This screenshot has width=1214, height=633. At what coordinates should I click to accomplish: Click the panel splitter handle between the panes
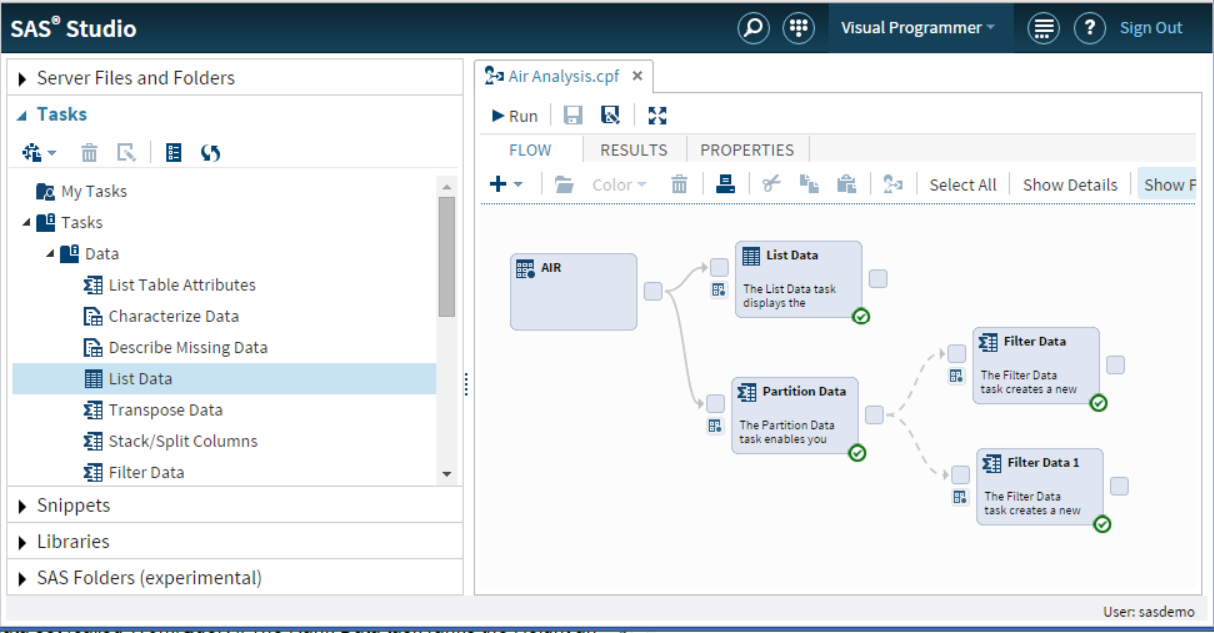[466, 384]
